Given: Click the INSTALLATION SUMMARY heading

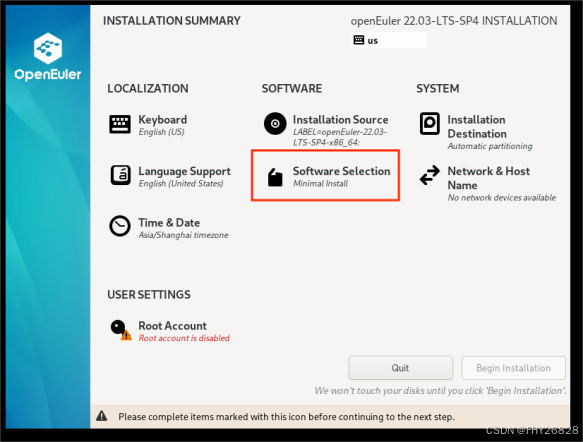Looking at the screenshot, I should [x=172, y=21].
